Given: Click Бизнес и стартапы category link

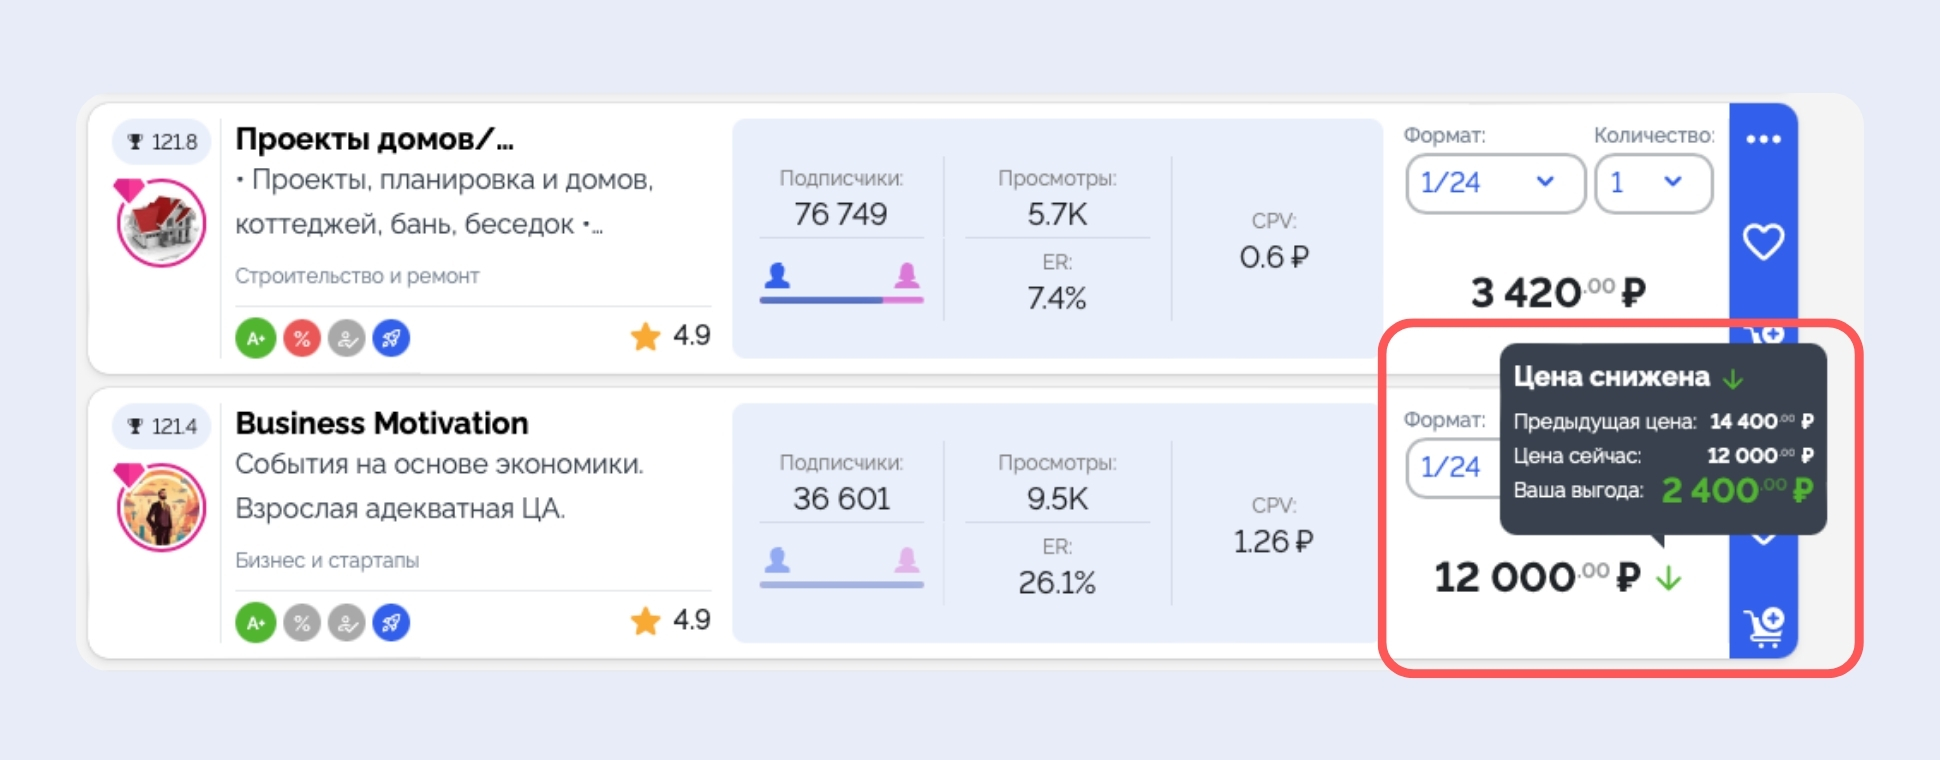Looking at the screenshot, I should point(327,560).
